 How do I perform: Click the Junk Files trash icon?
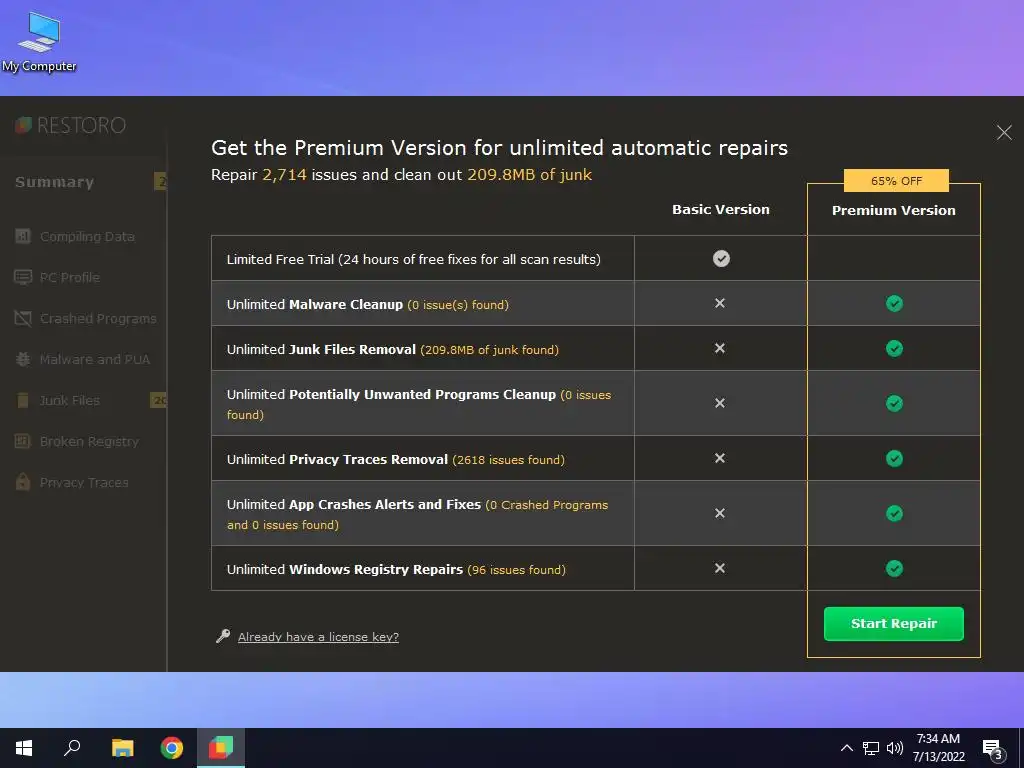click(23, 400)
